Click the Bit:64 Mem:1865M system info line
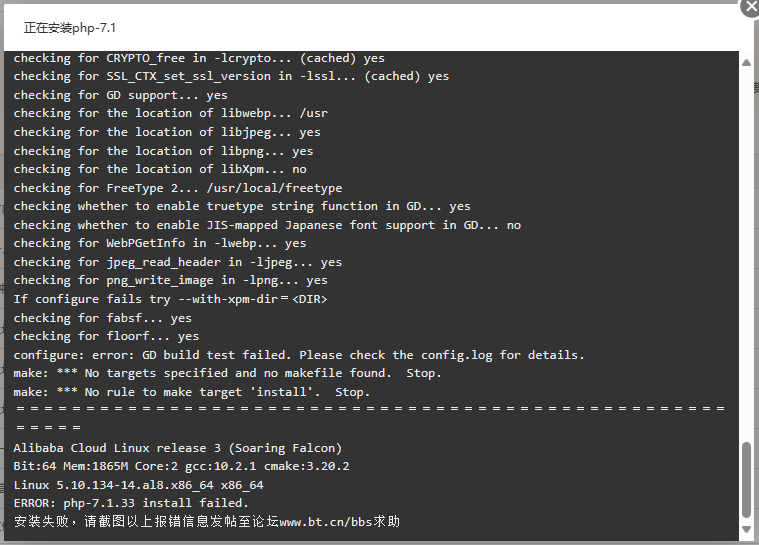 (181, 466)
